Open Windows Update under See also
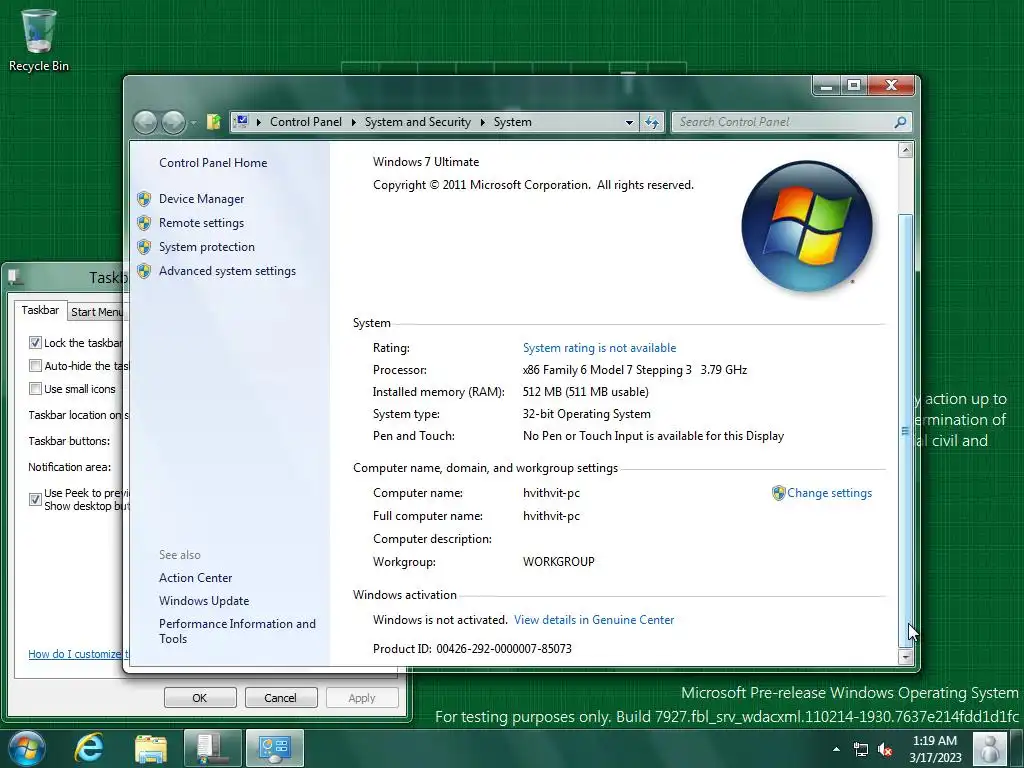1024x768 pixels. [x=204, y=601]
